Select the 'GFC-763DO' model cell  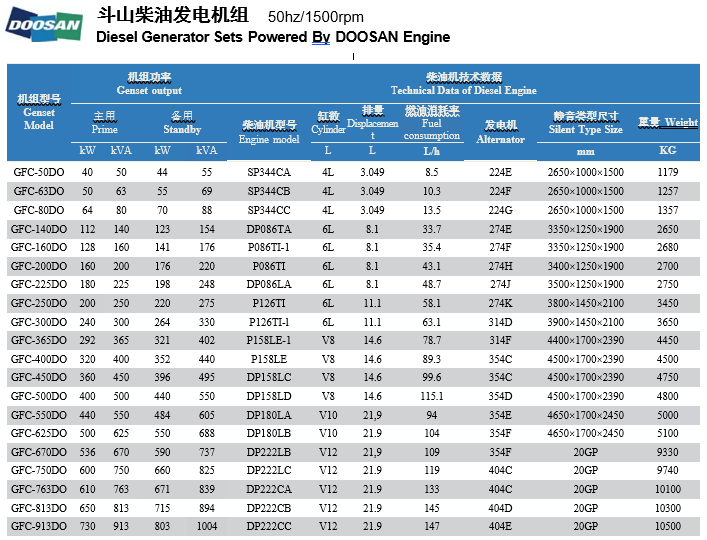(x=39, y=489)
